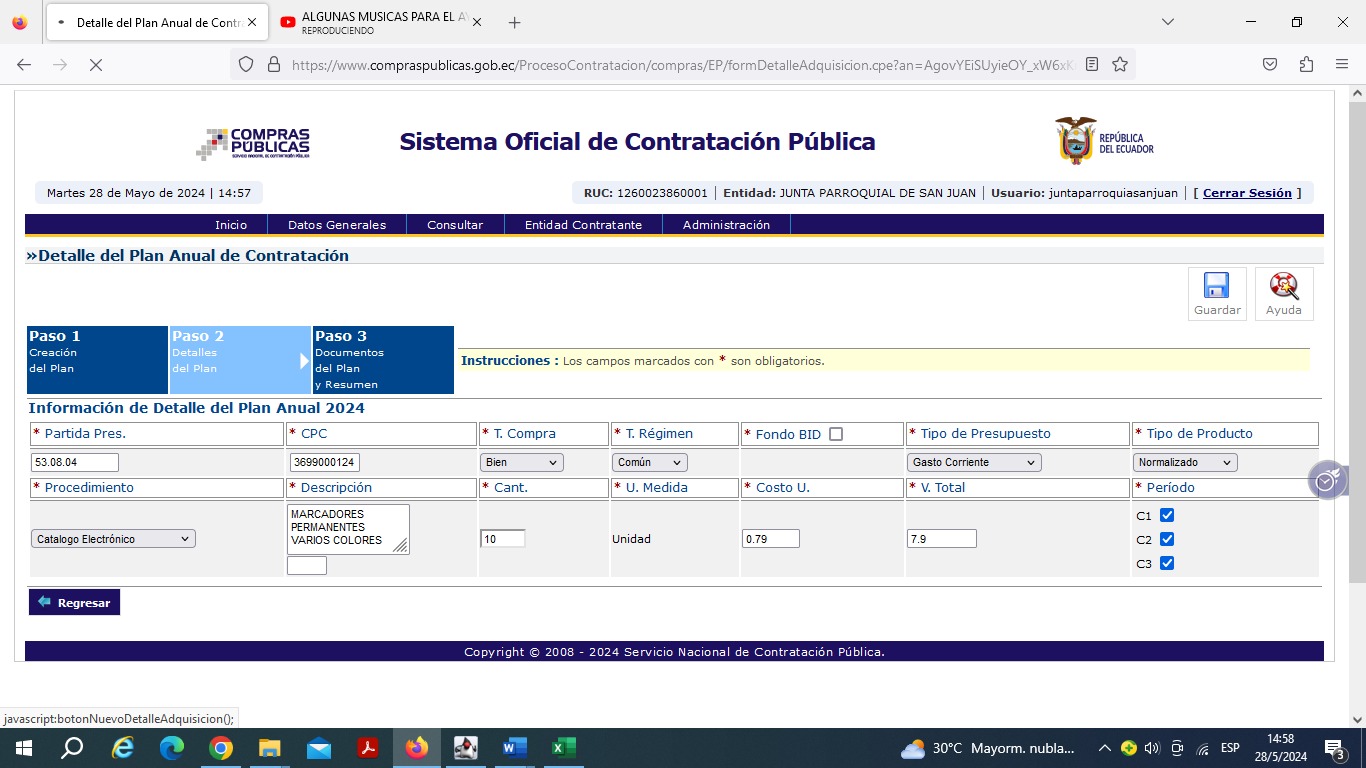Image resolution: width=1366 pixels, height=768 pixels.
Task: Click the Compras Públicas logo
Action: click(x=253, y=143)
